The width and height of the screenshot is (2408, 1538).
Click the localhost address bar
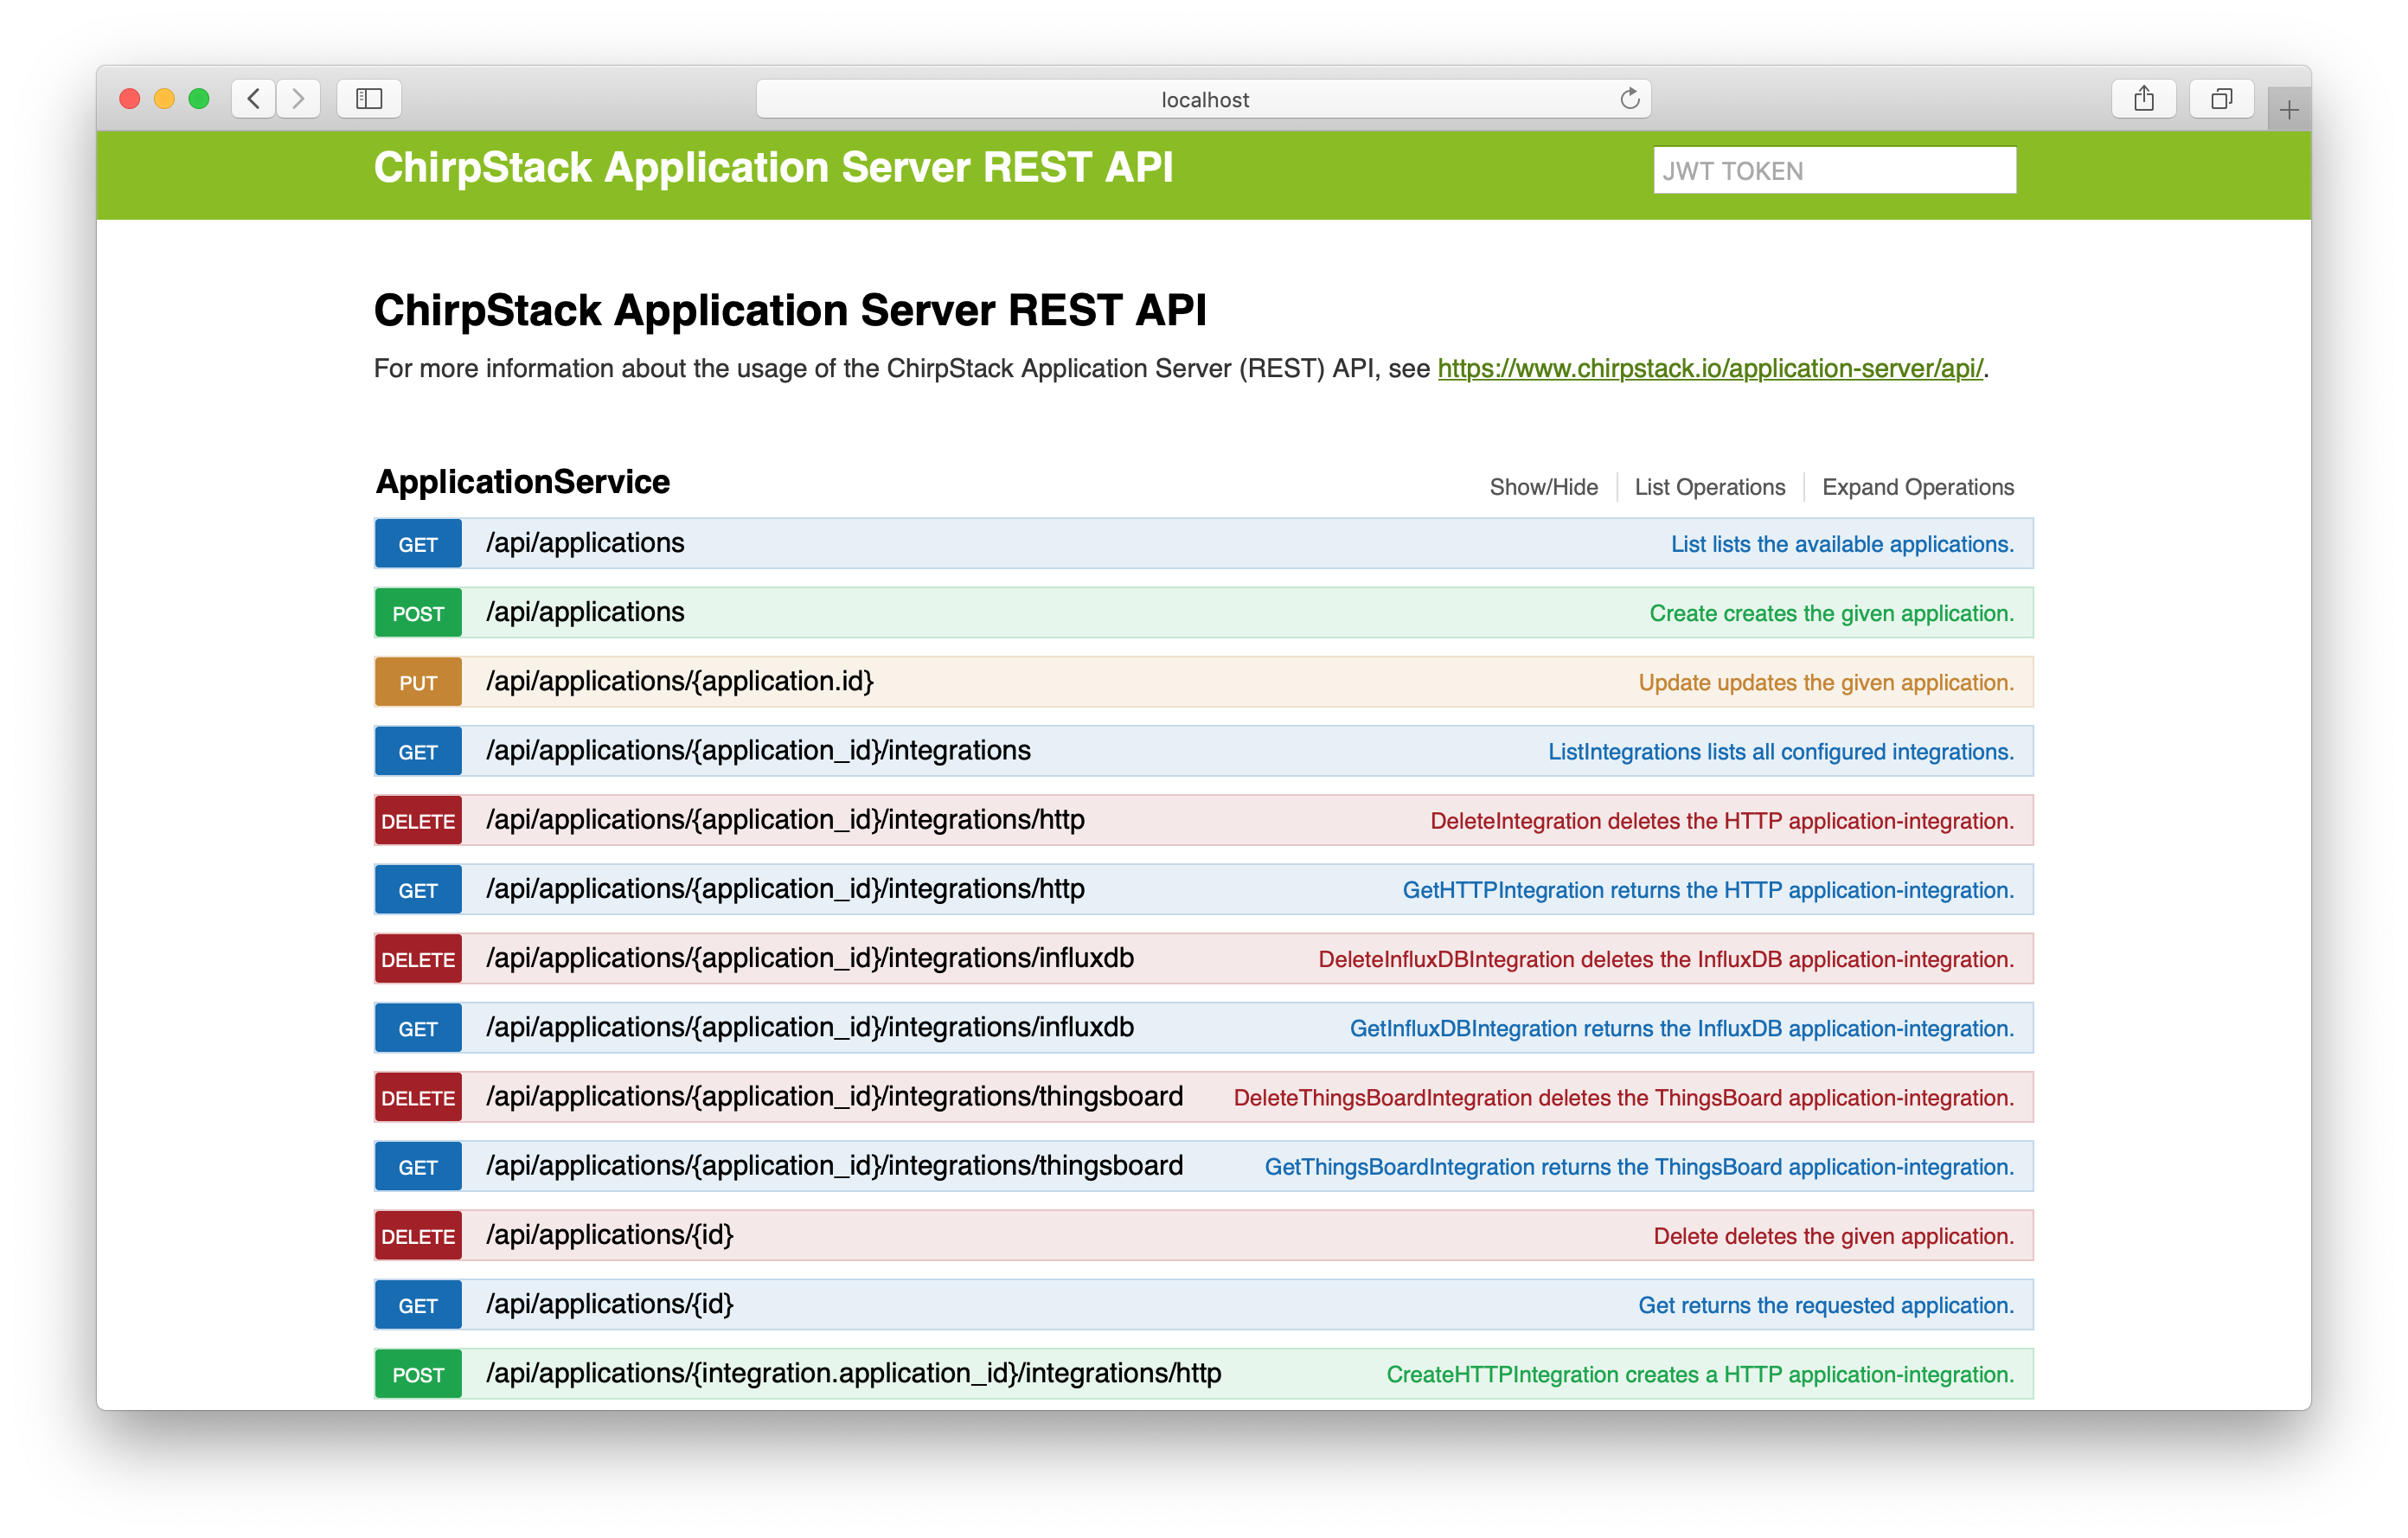[x=1204, y=99]
